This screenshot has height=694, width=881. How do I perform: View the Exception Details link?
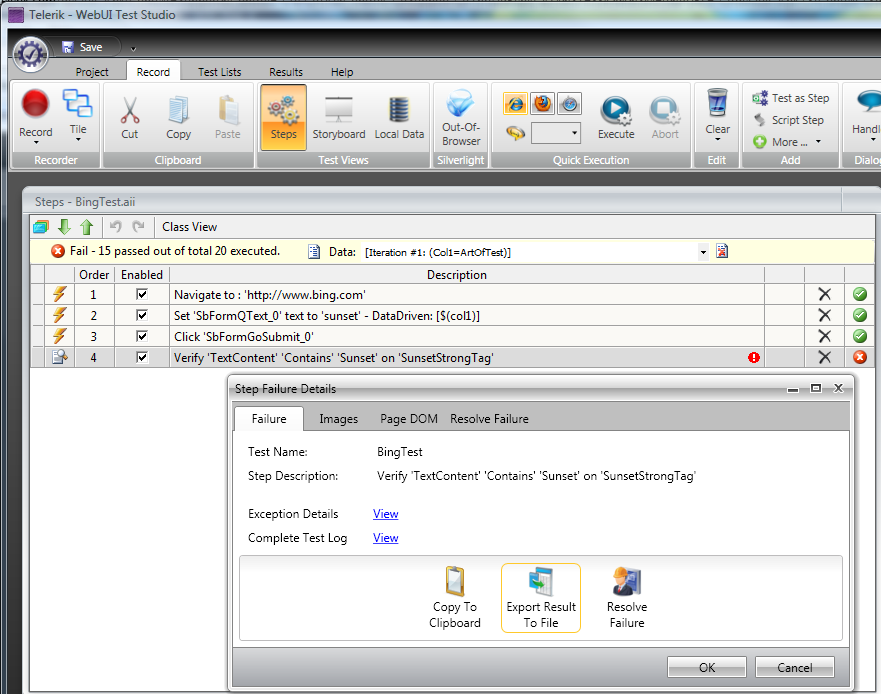pyautogui.click(x=385, y=514)
